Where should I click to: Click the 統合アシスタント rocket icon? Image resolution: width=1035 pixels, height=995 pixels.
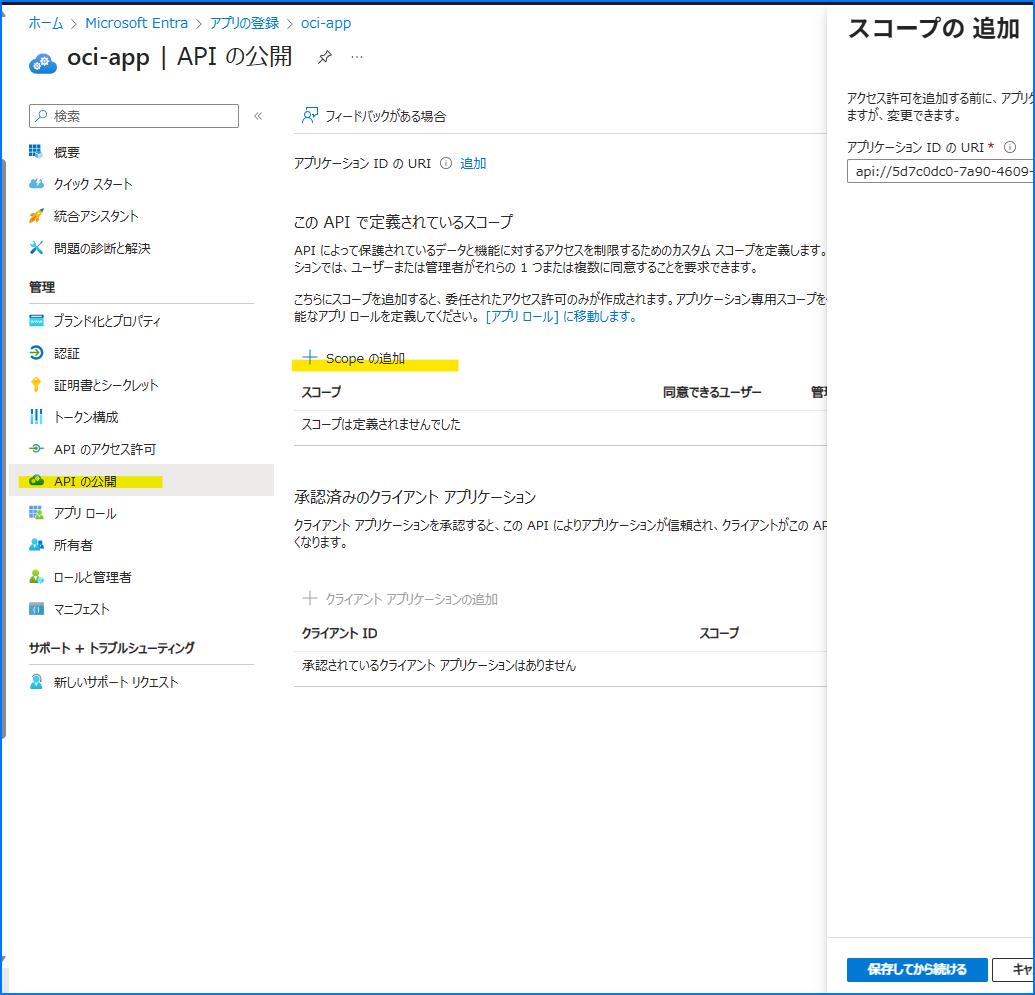(x=36, y=216)
